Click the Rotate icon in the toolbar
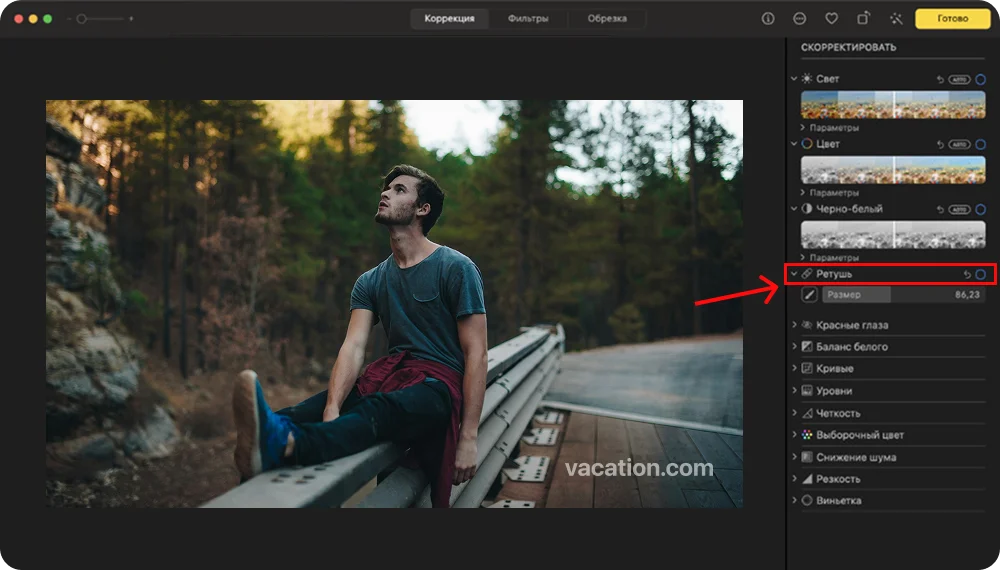1000x570 pixels. pos(863,19)
